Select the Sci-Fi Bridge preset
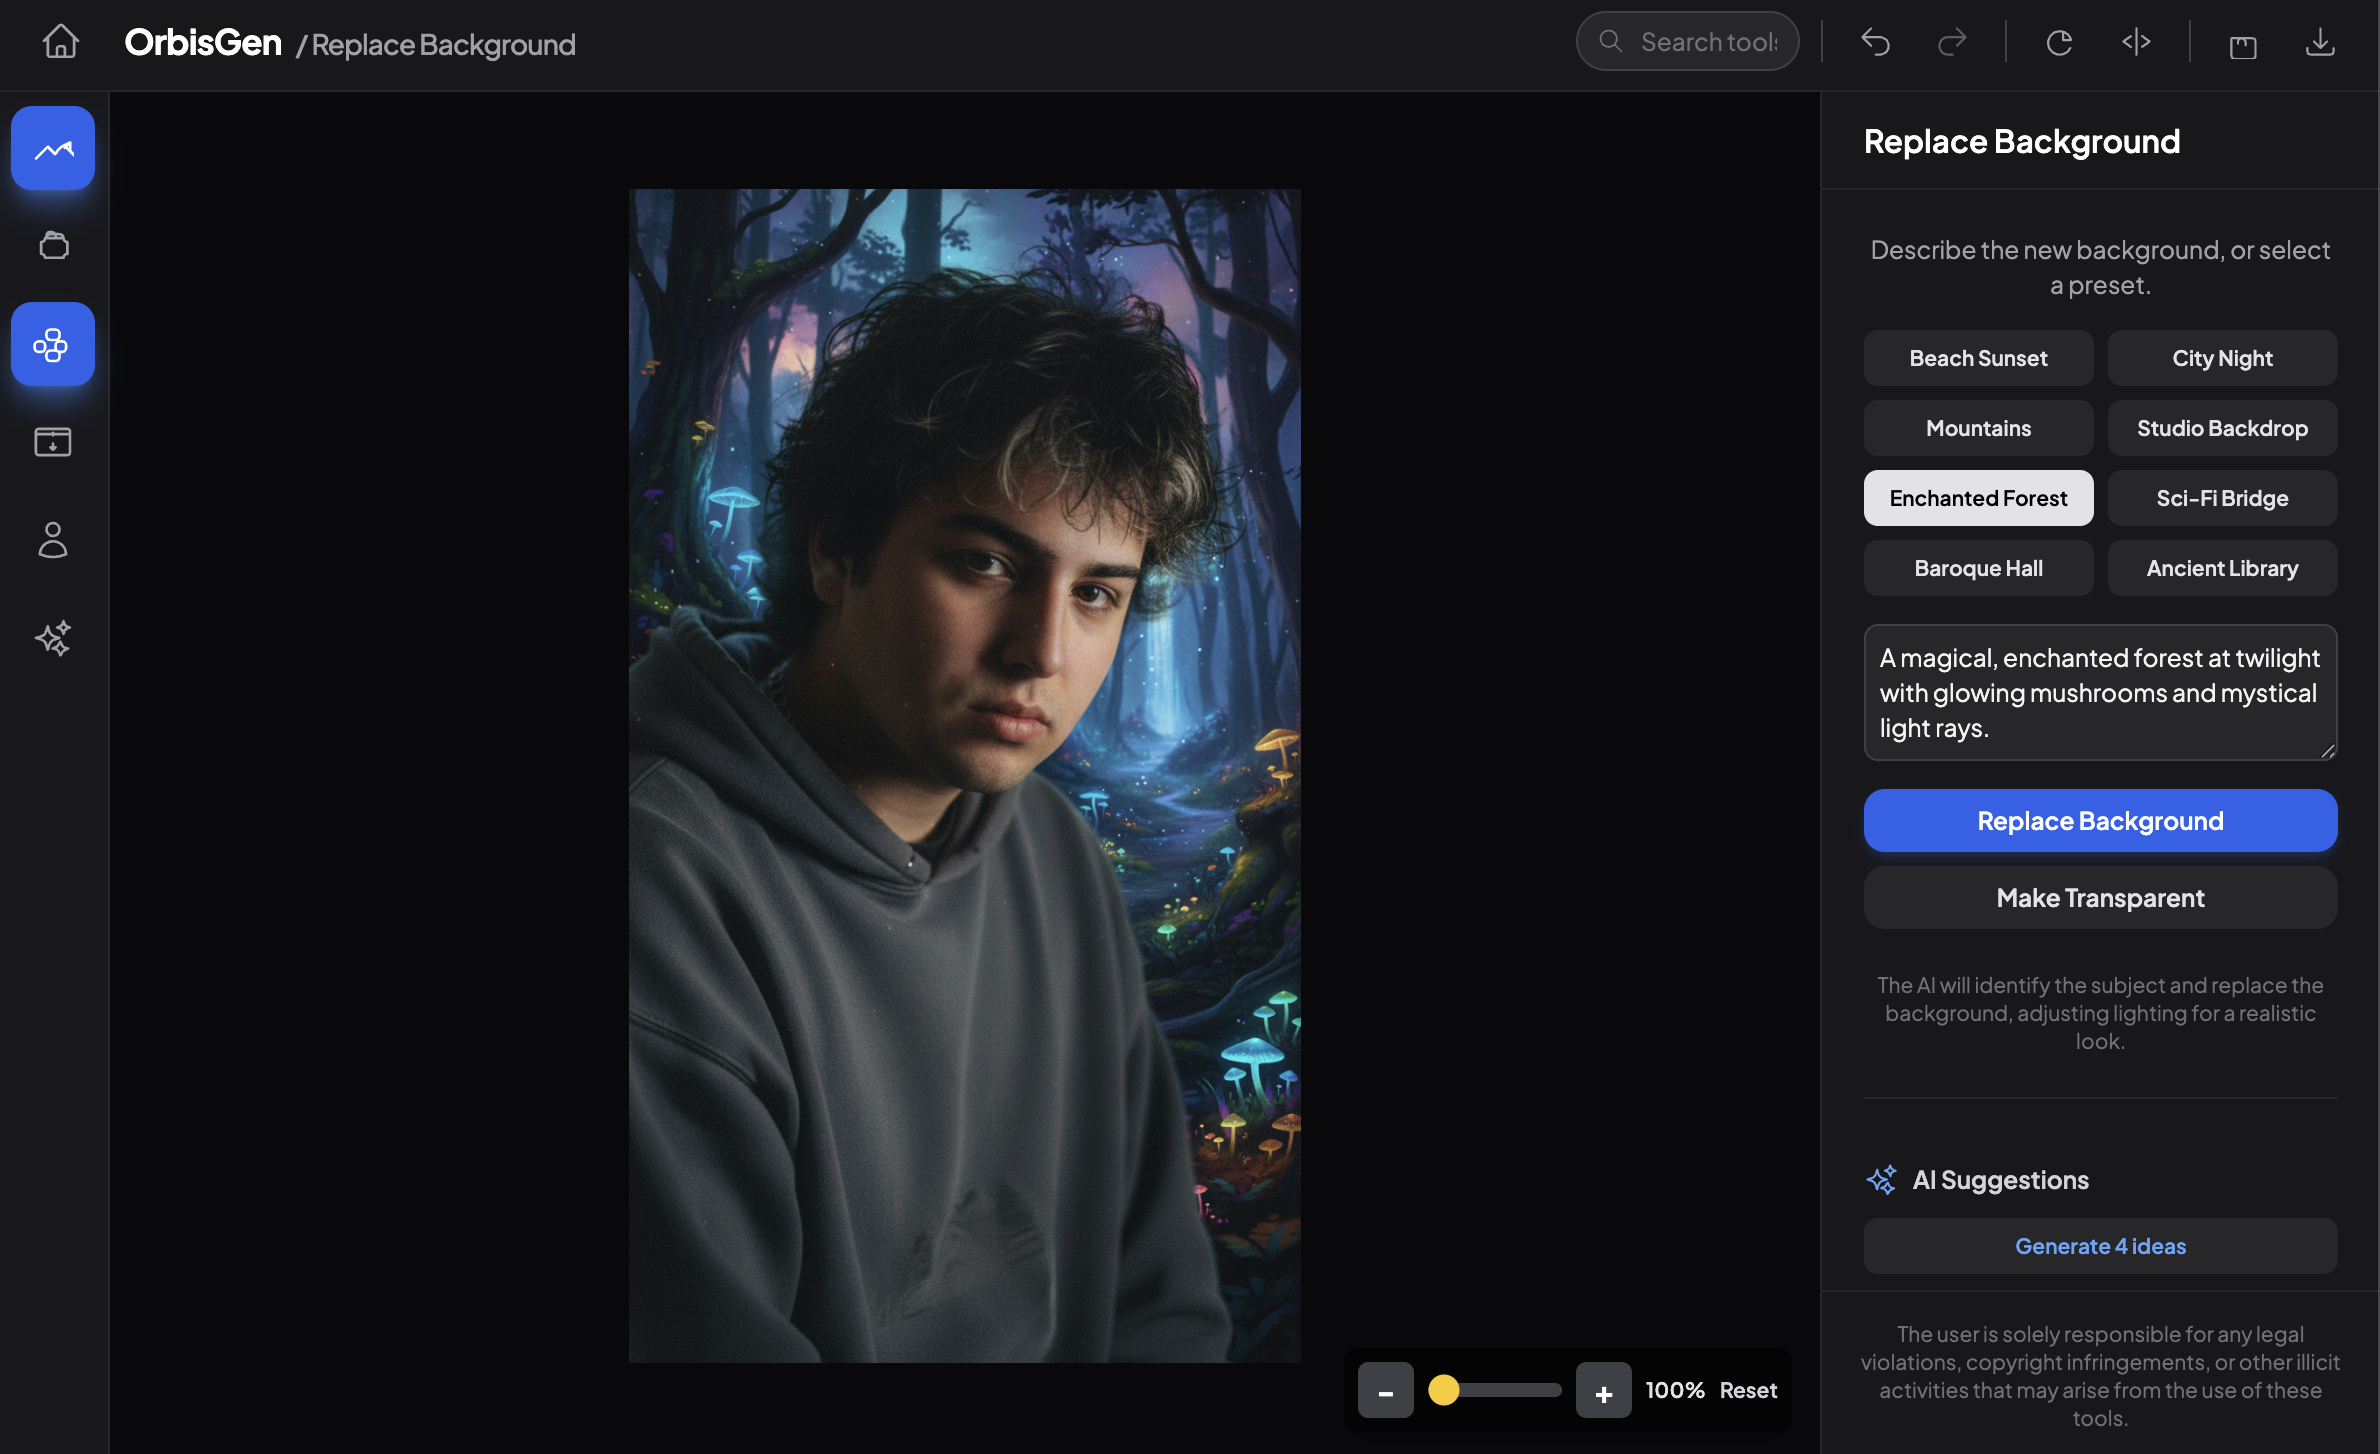This screenshot has width=2380, height=1454. pyautogui.click(x=2221, y=498)
